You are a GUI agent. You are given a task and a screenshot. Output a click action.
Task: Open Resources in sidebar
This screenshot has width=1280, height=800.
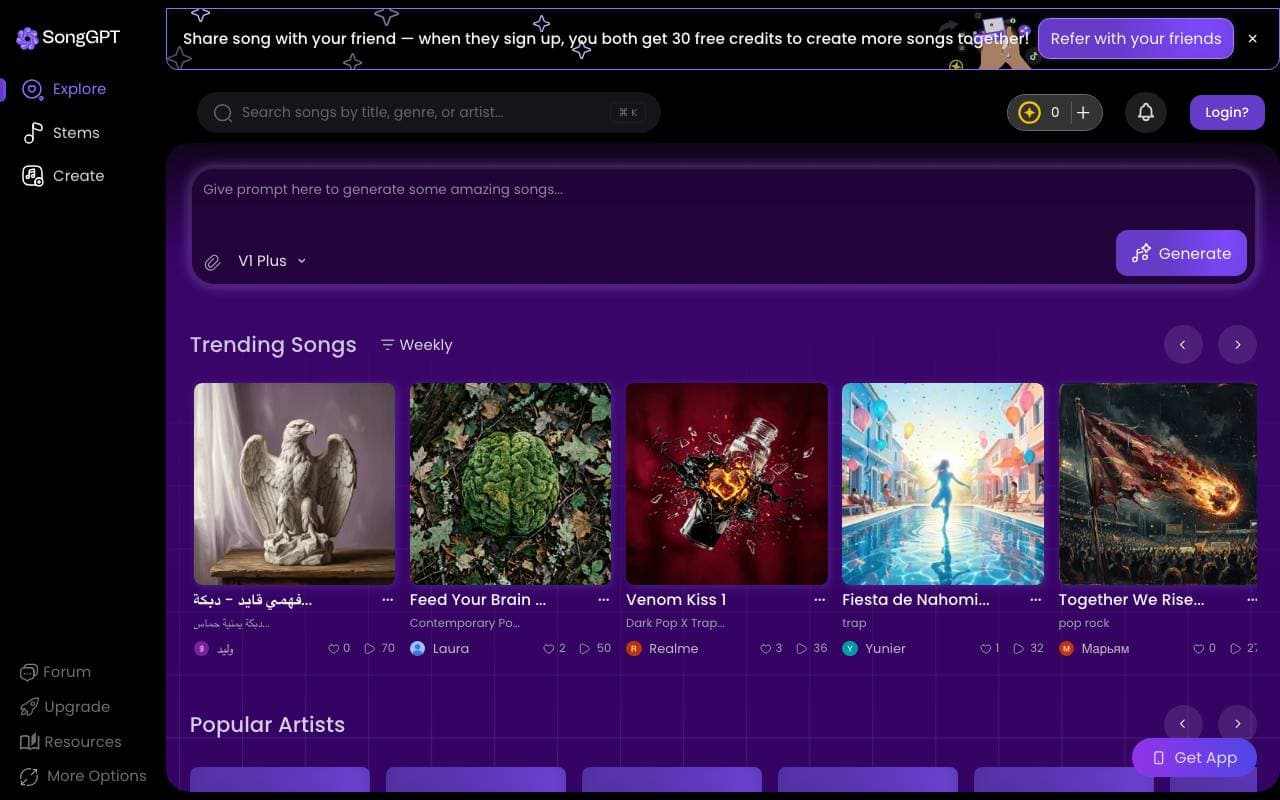[x=70, y=742]
